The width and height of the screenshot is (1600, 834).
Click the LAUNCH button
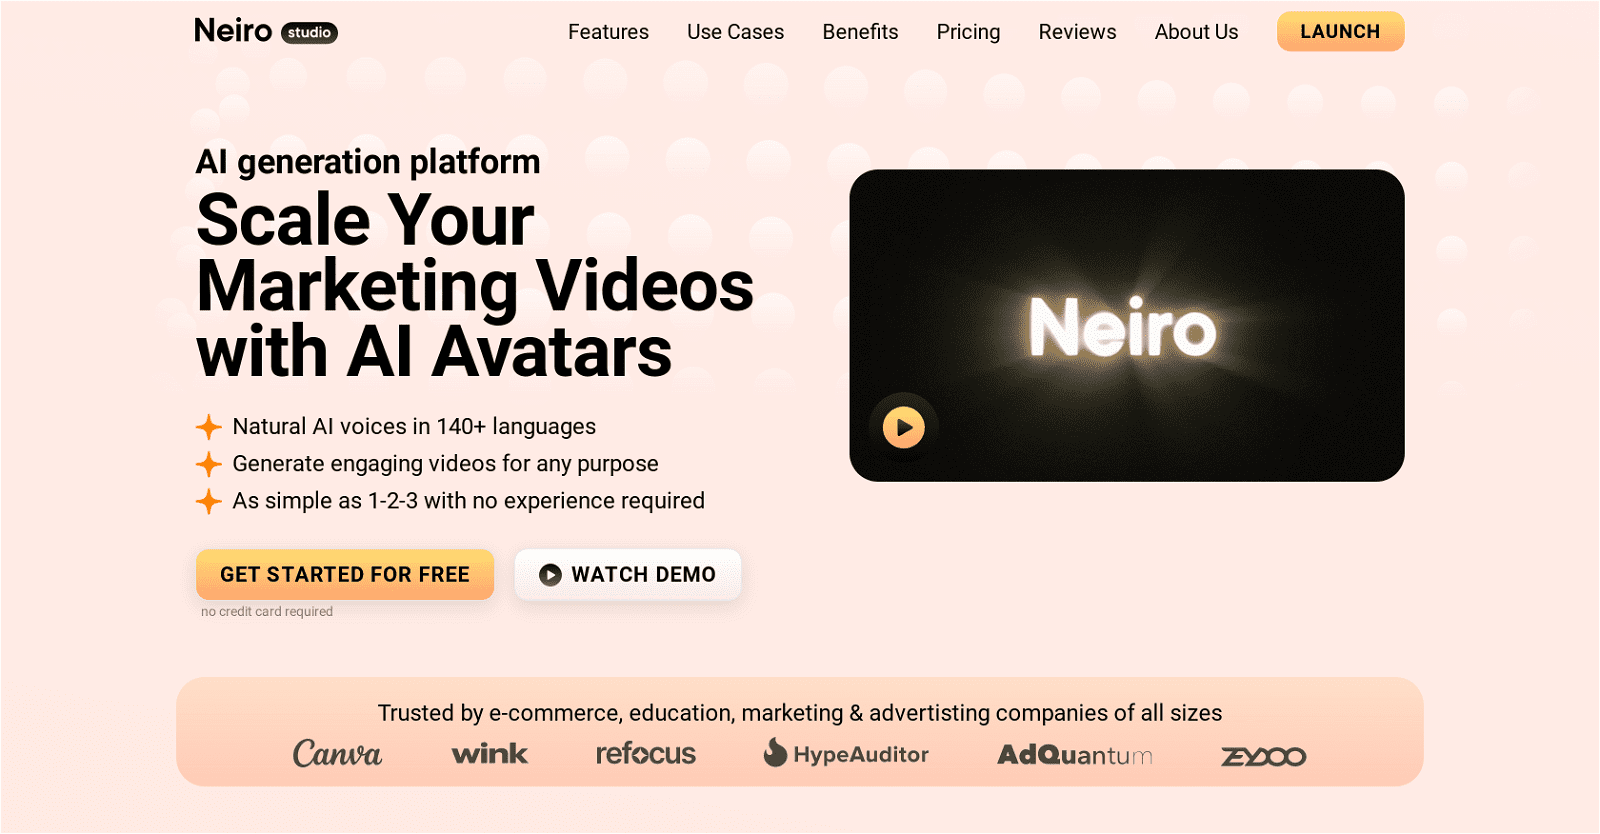point(1340,31)
